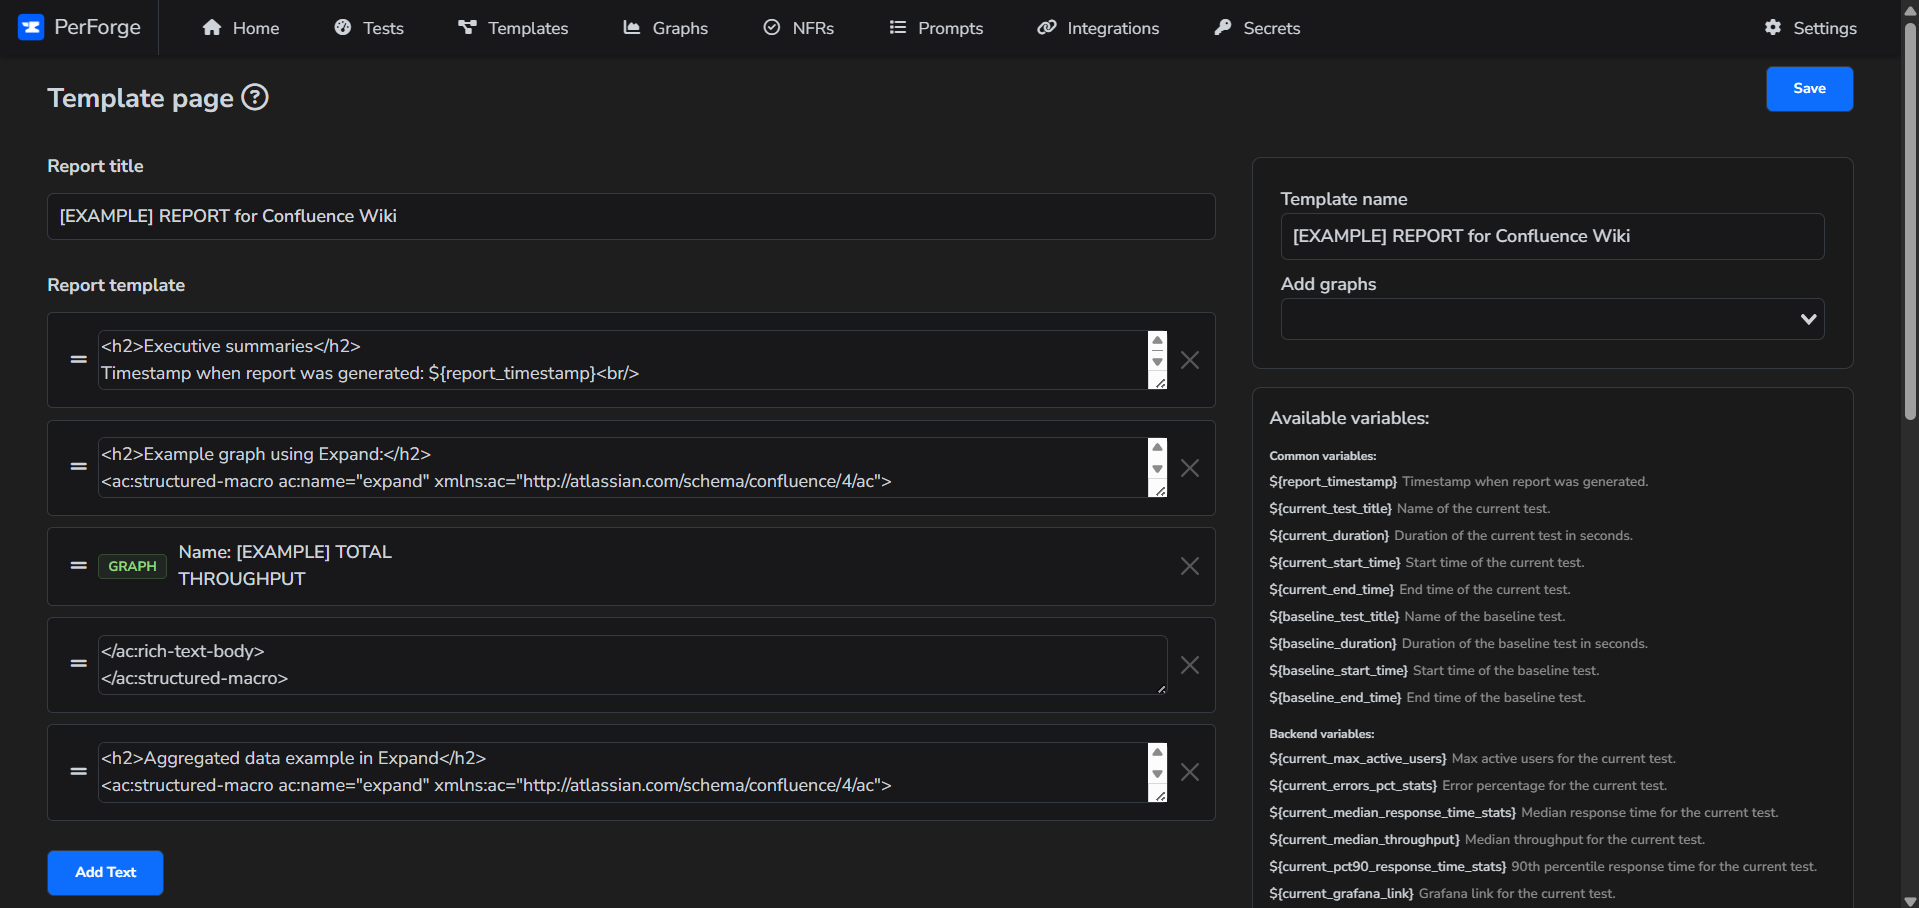Viewport: 1919px width, 908px height.
Task: Click the Template page help question mark
Action: click(254, 97)
